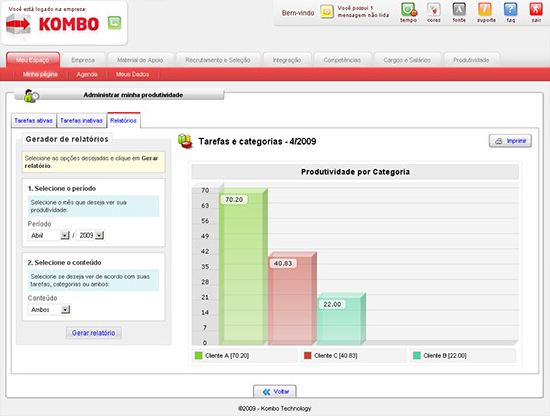Open the unread message envelope icon
The height and width of the screenshot is (416, 550).
click(x=327, y=12)
